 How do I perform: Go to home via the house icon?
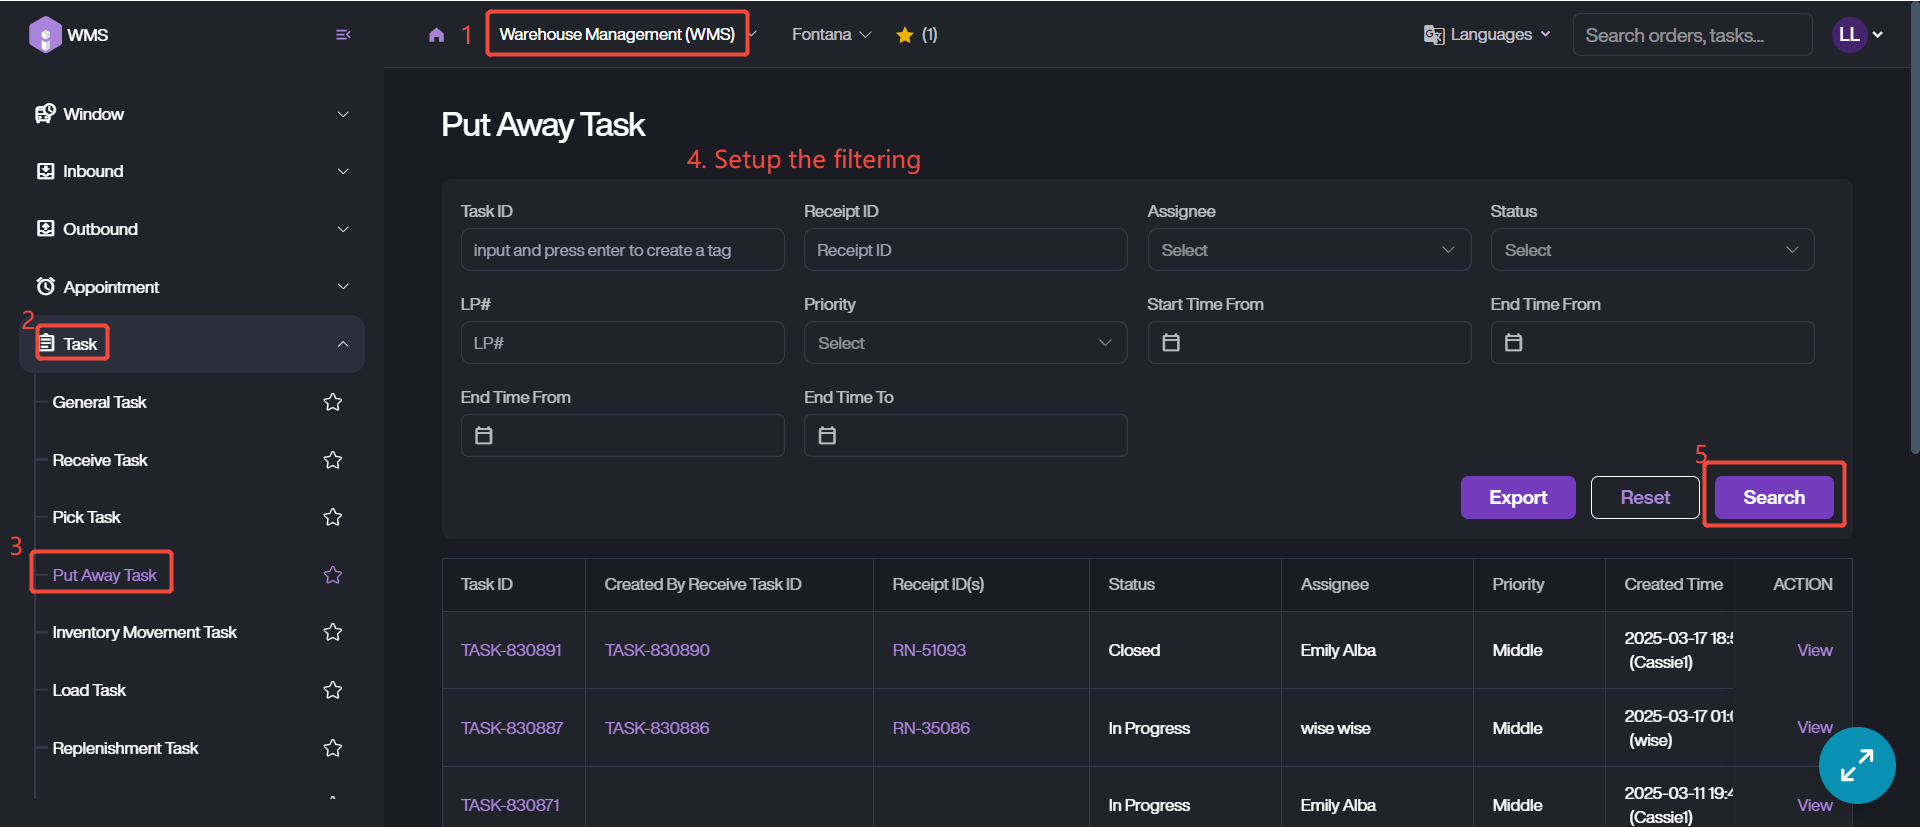click(436, 35)
